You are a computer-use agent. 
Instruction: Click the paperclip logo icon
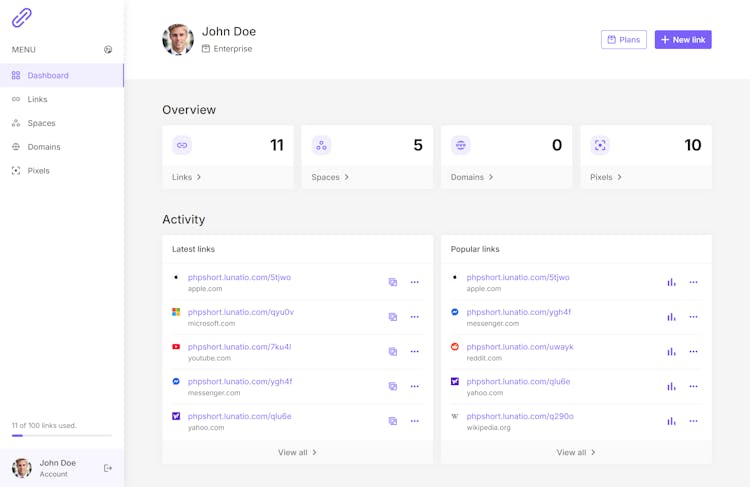coord(22,17)
